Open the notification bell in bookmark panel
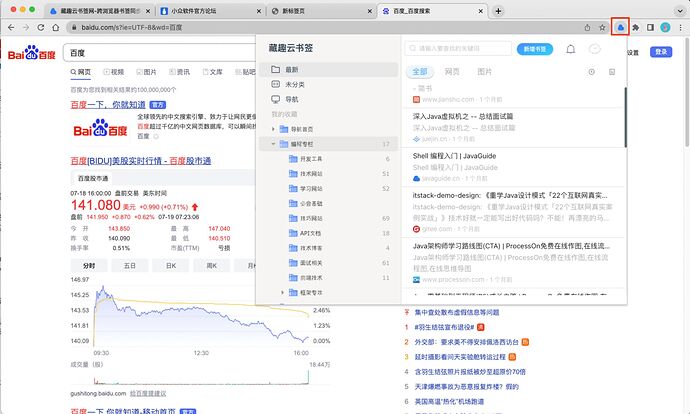This screenshot has height=414, width=690. click(x=571, y=48)
